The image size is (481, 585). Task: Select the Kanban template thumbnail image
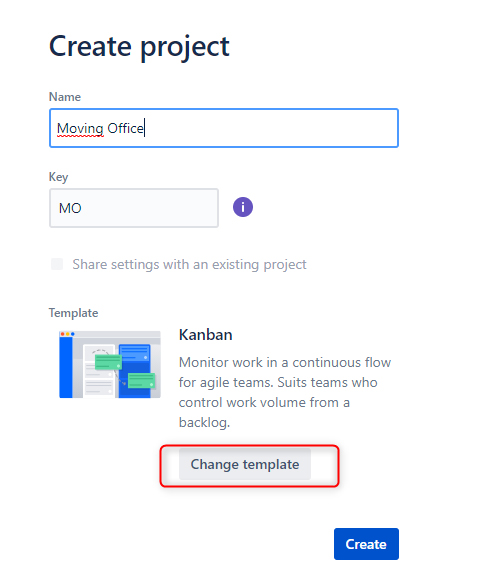click(x=110, y=365)
